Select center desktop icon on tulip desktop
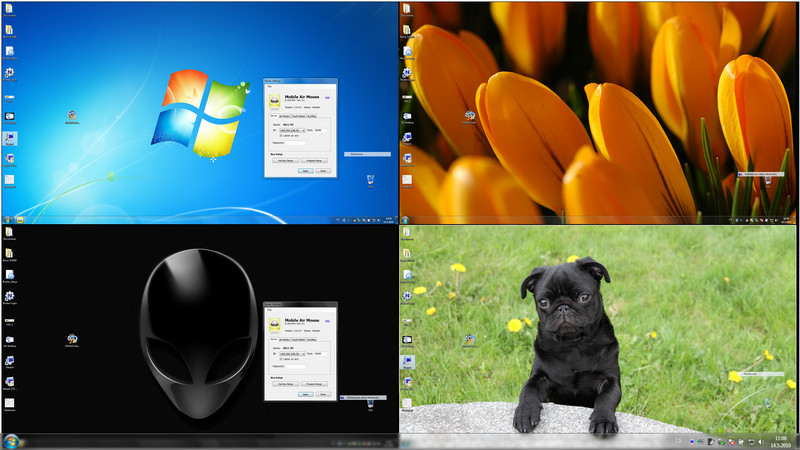 (x=469, y=117)
